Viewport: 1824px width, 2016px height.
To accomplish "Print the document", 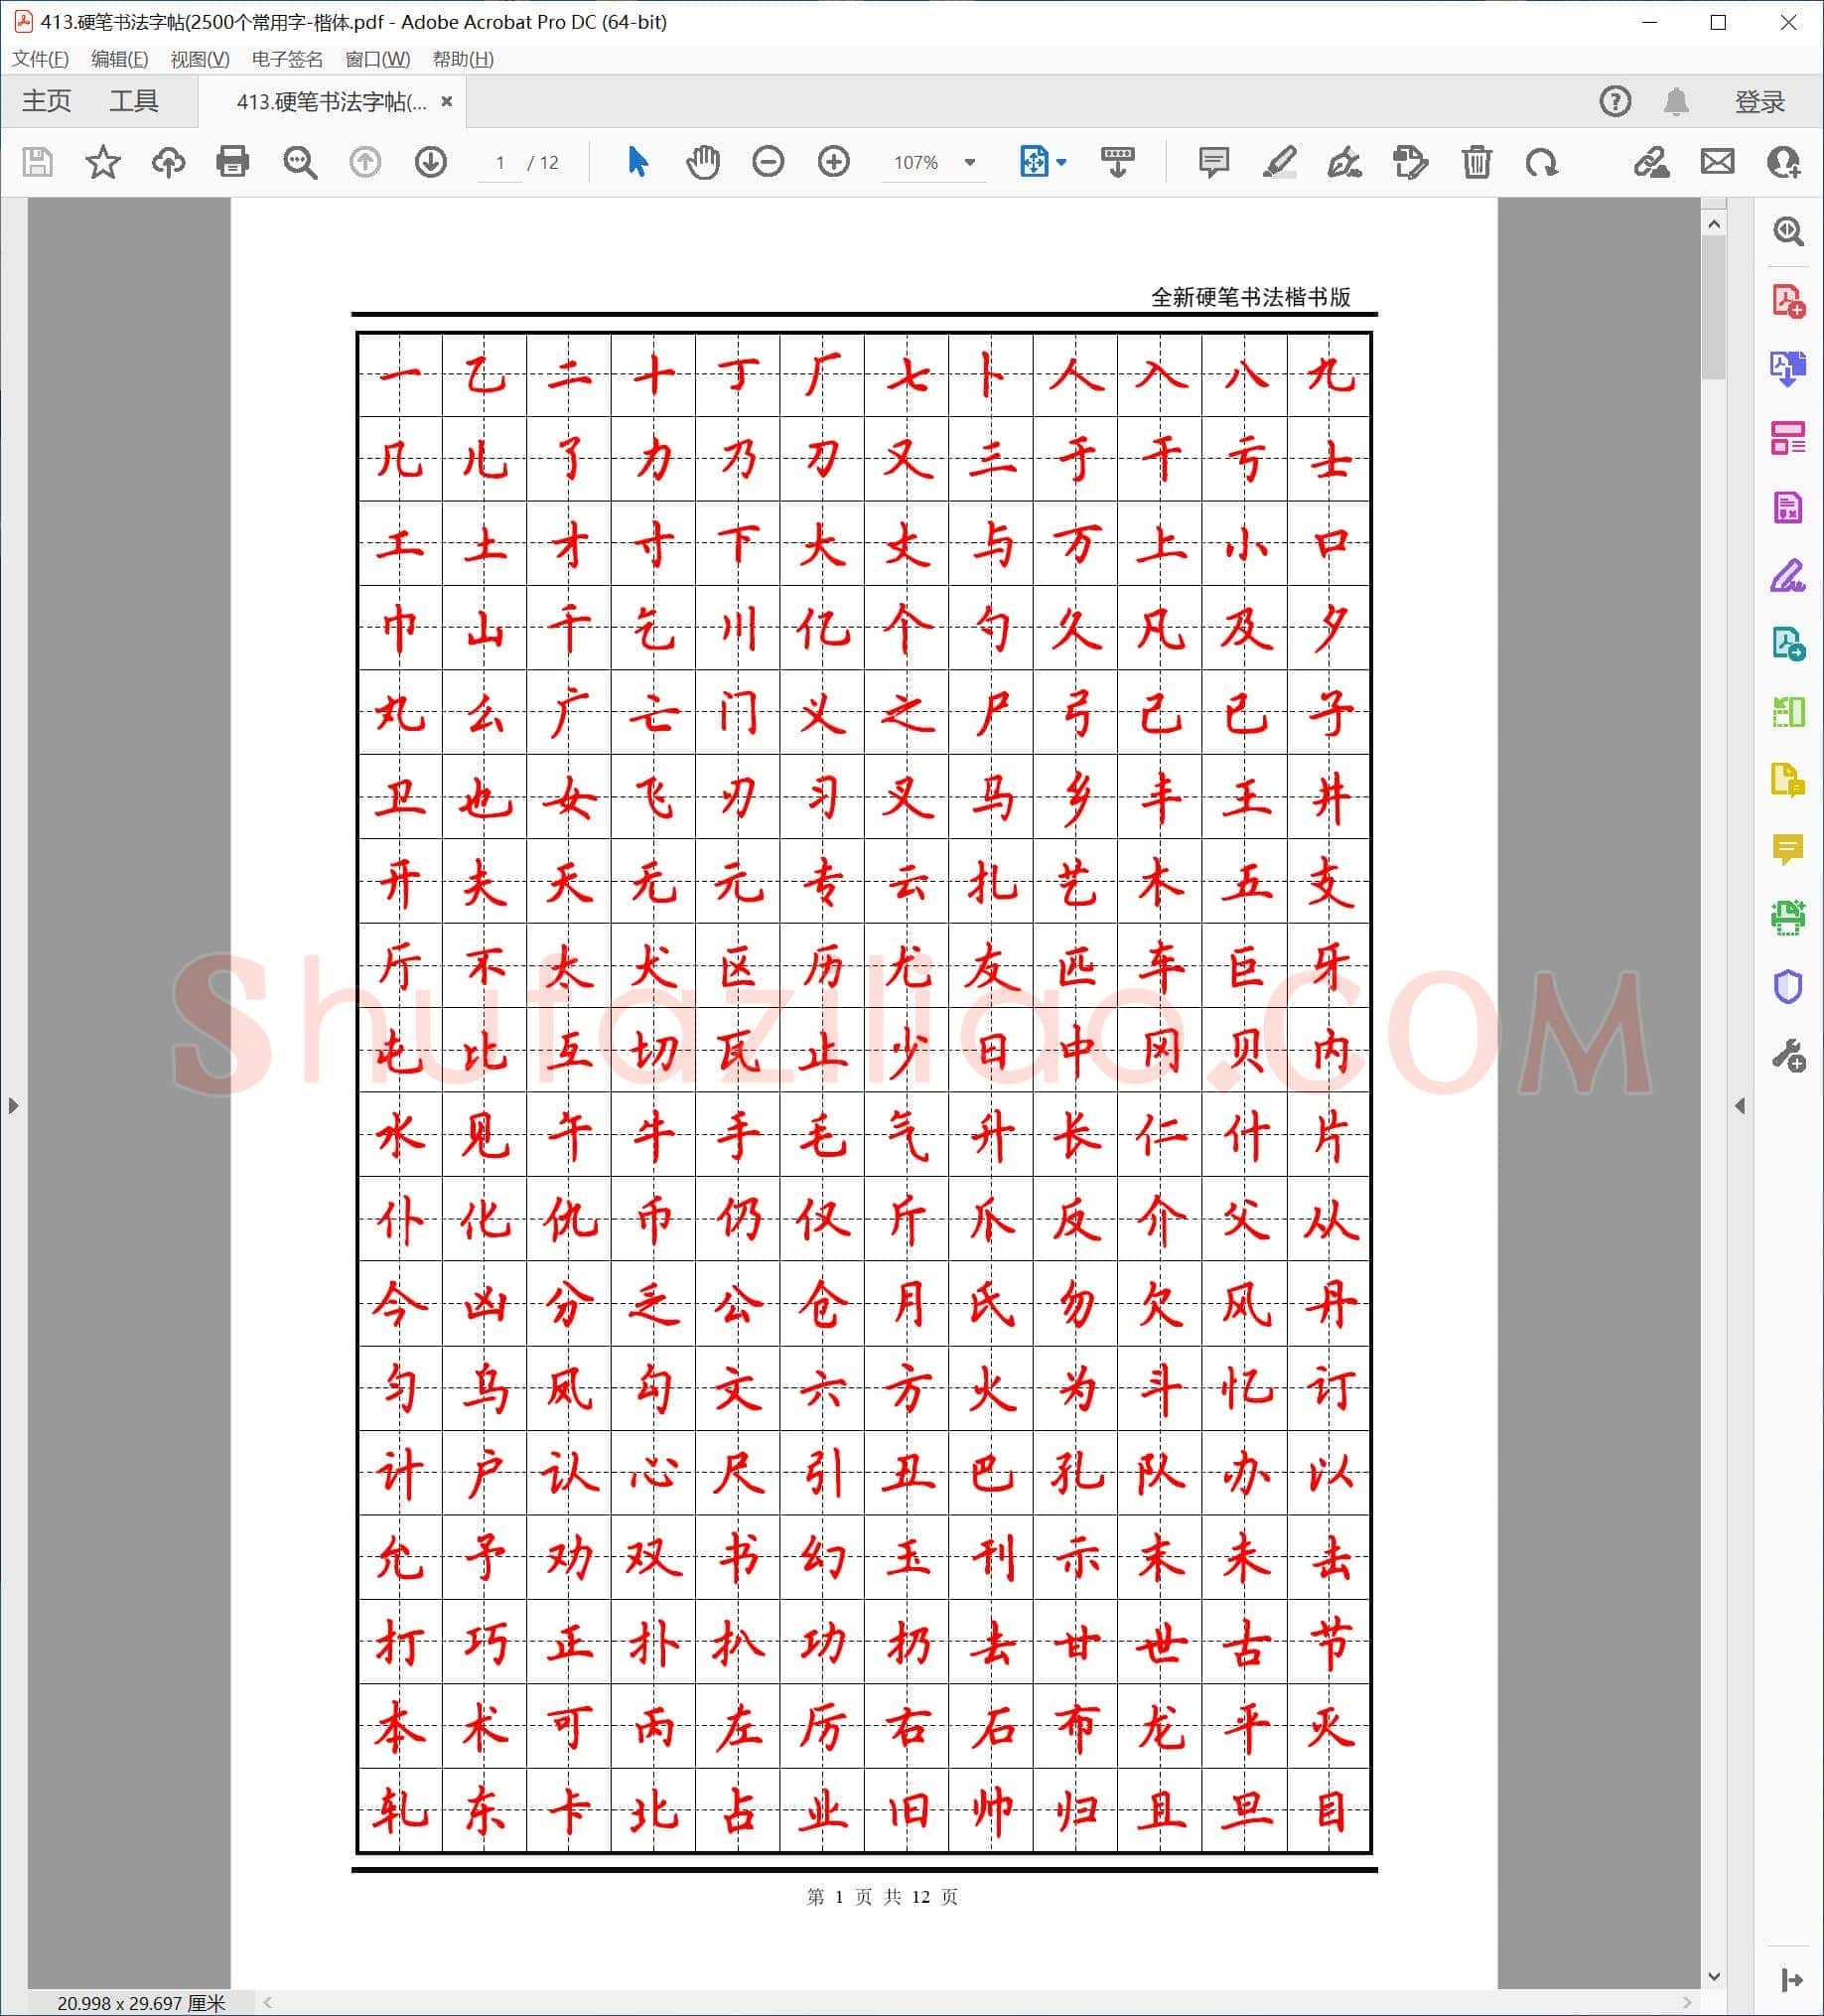I will point(233,162).
